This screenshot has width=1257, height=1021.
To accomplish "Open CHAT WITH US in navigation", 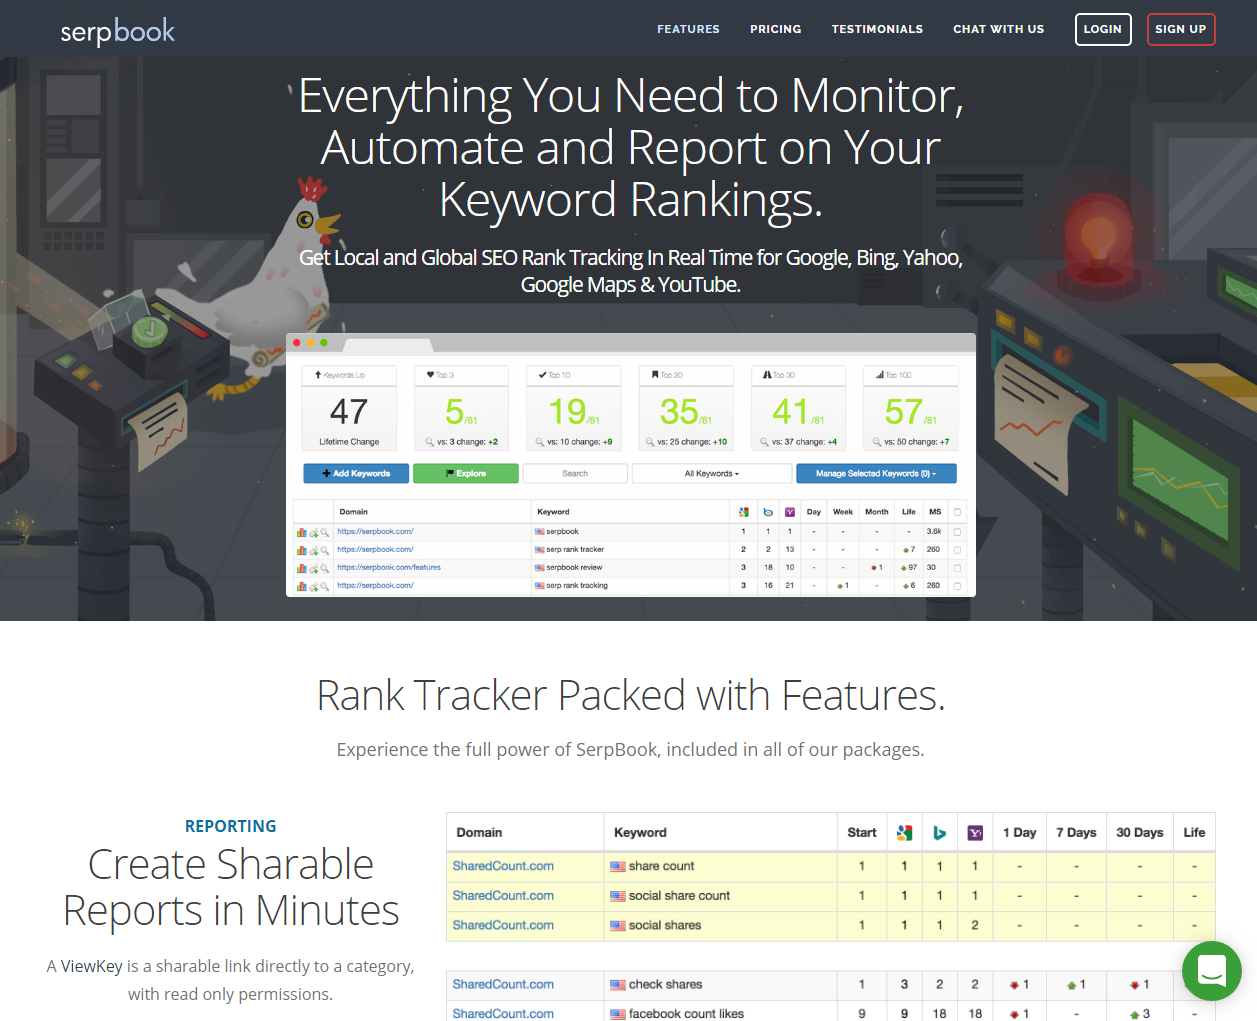I will pyautogui.click(x=998, y=29).
